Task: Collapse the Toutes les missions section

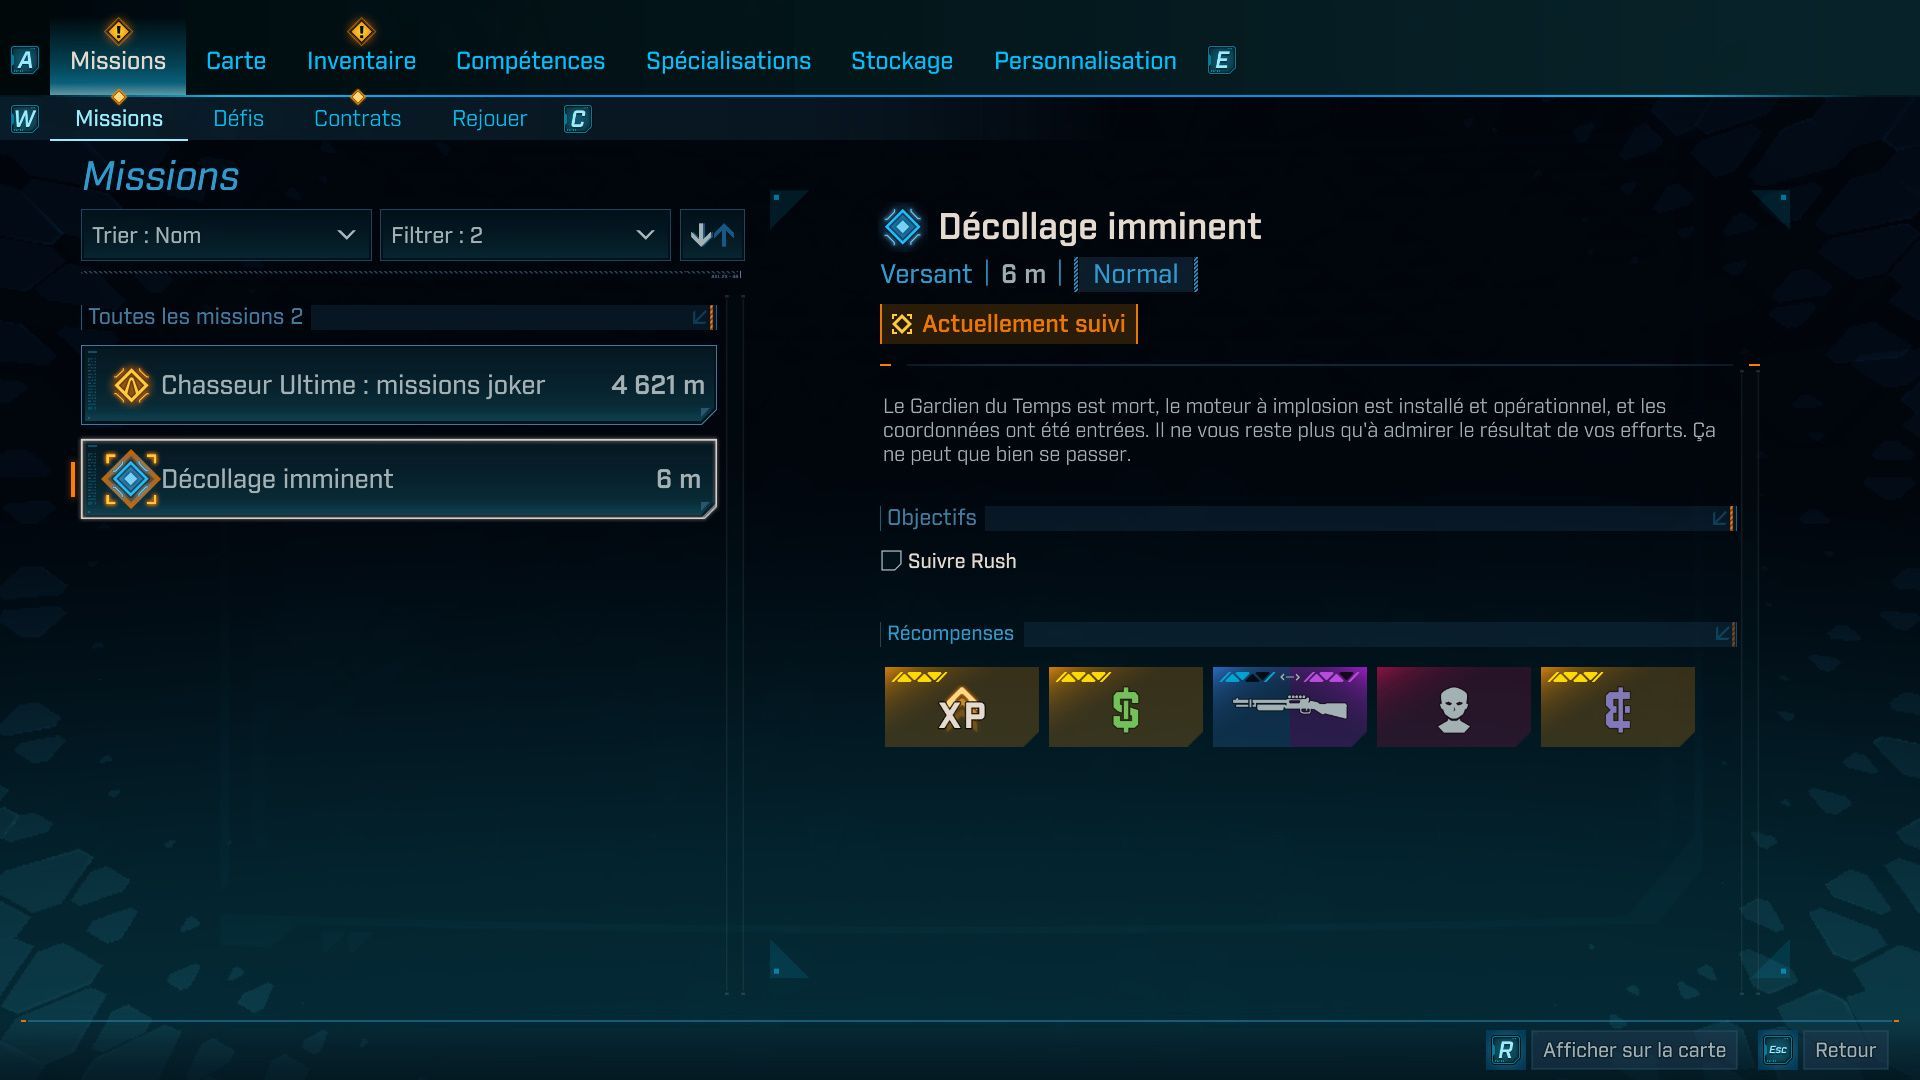Action: pos(702,317)
